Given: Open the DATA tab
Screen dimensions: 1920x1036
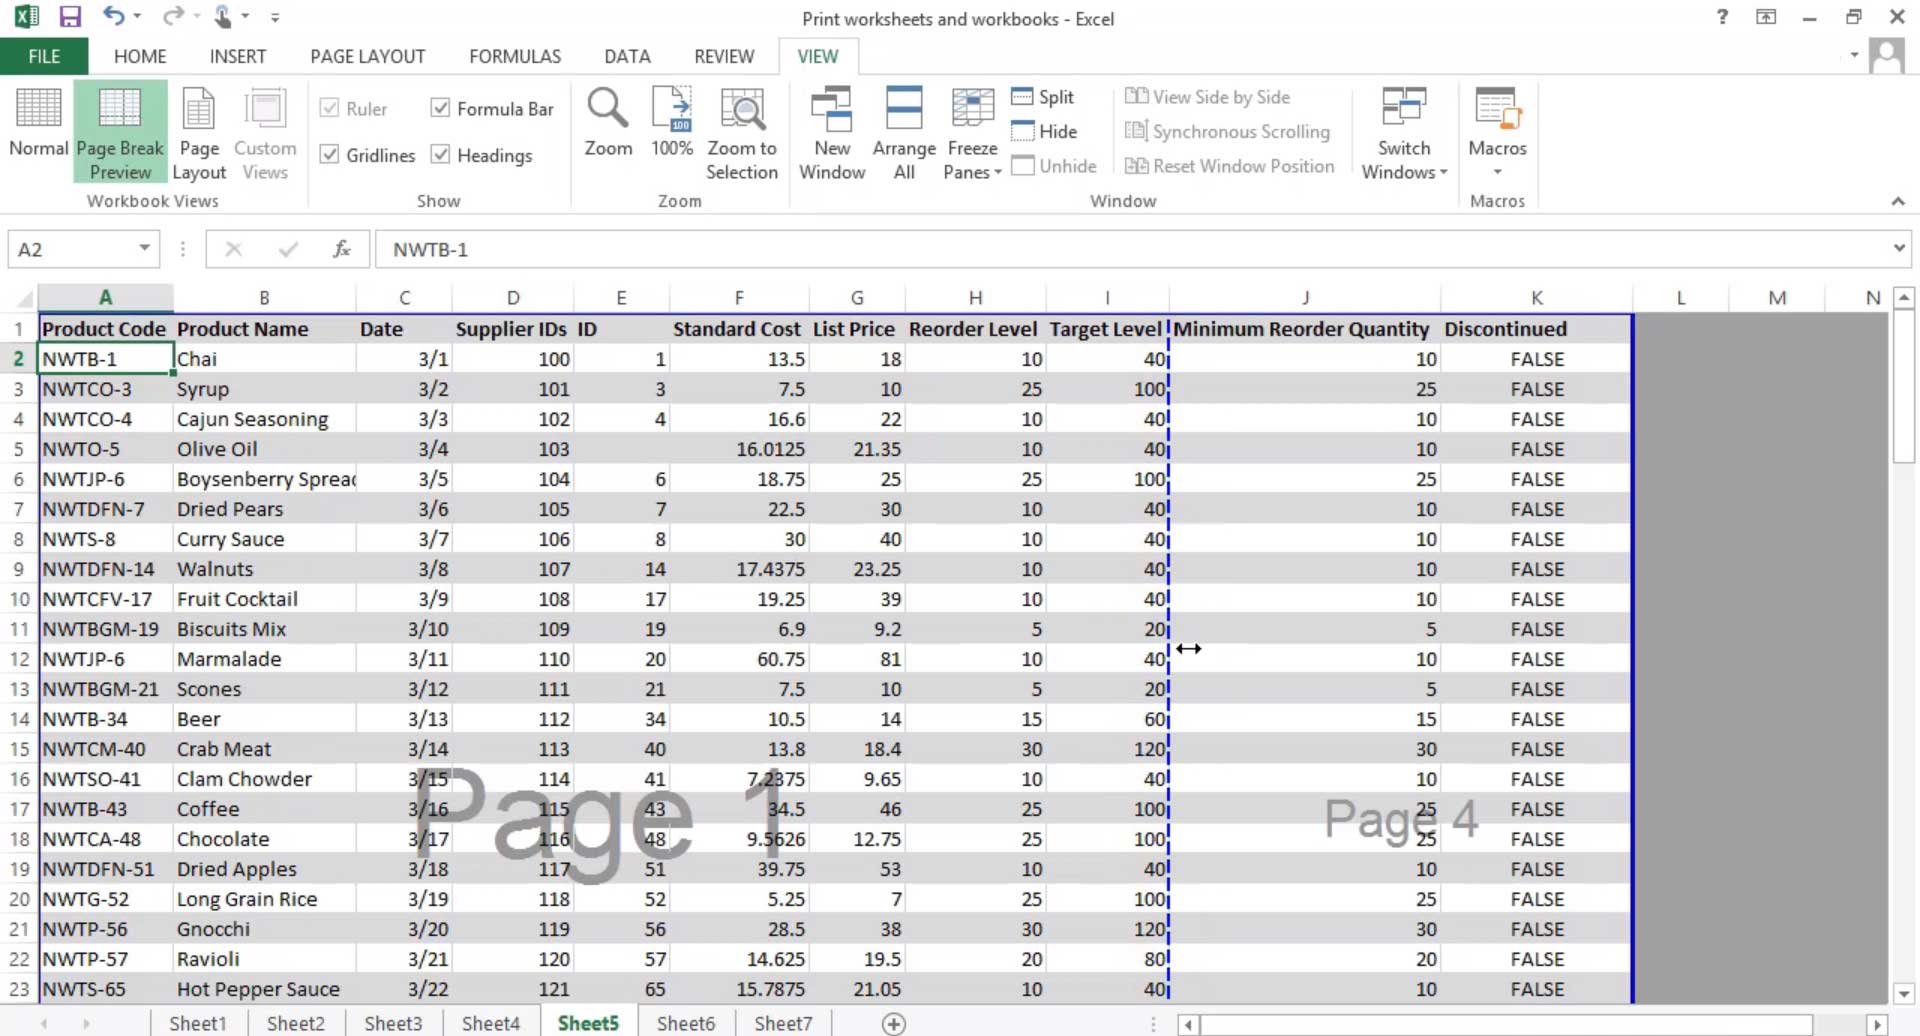Looking at the screenshot, I should [x=627, y=56].
